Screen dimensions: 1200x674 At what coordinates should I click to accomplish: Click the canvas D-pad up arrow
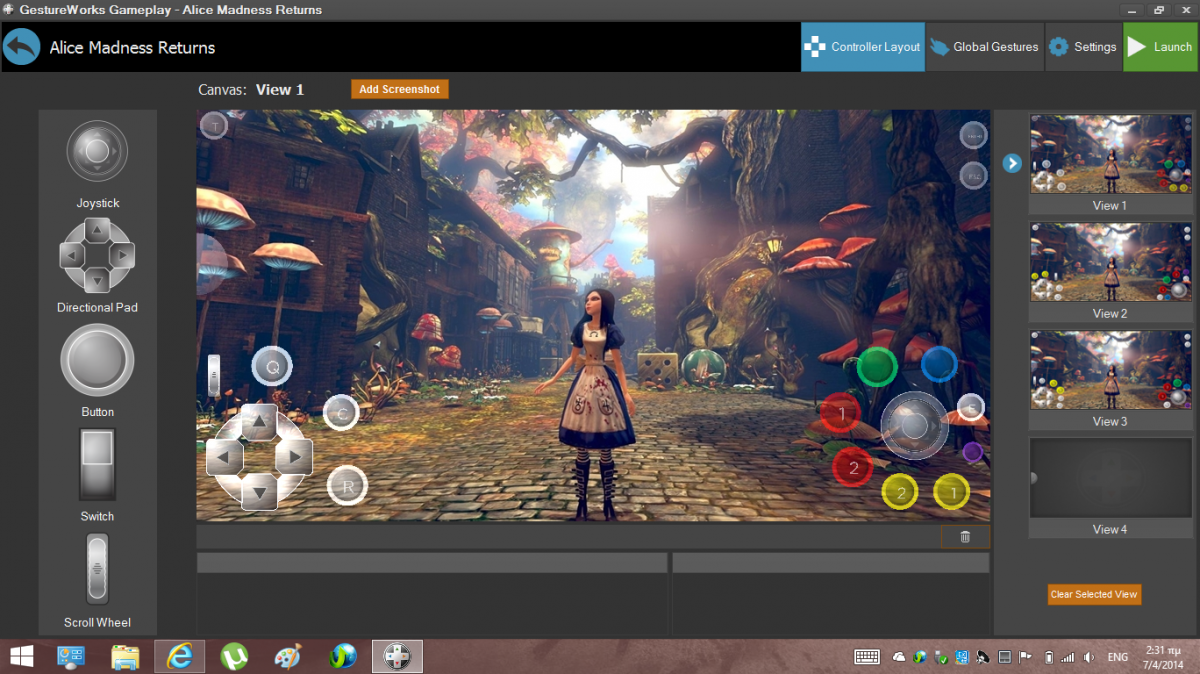(259, 422)
